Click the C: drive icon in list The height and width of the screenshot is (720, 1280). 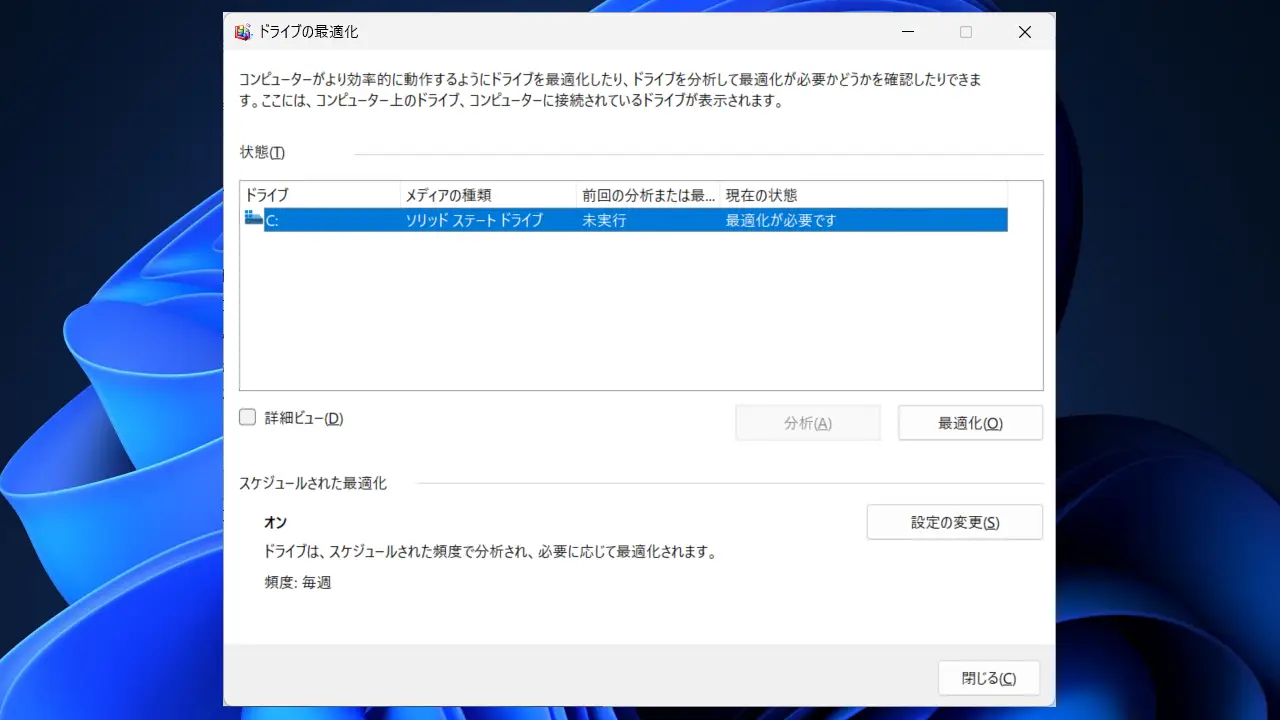pyautogui.click(x=253, y=219)
